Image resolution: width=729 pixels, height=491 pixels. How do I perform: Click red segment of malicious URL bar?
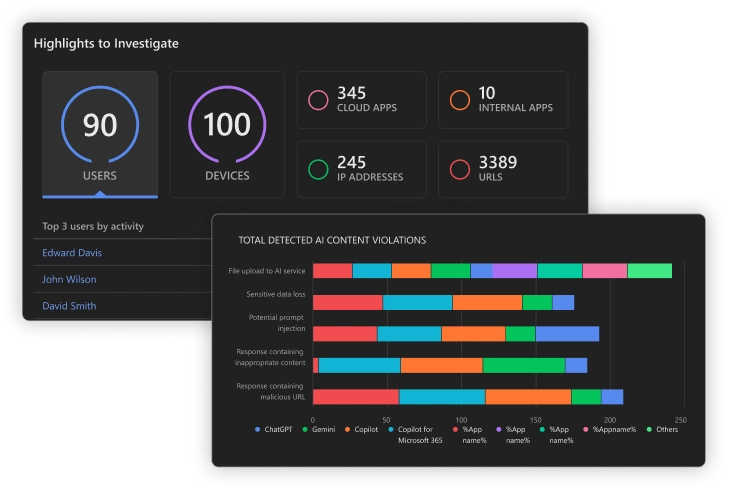click(x=355, y=397)
